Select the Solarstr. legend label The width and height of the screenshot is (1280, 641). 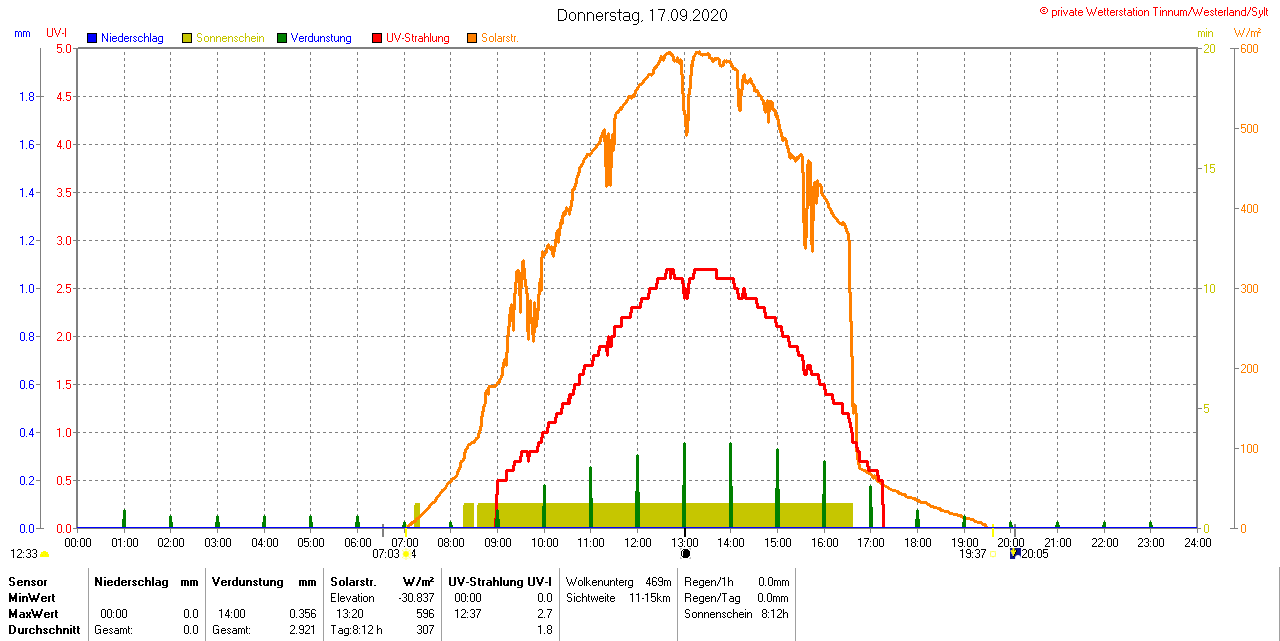coord(500,38)
